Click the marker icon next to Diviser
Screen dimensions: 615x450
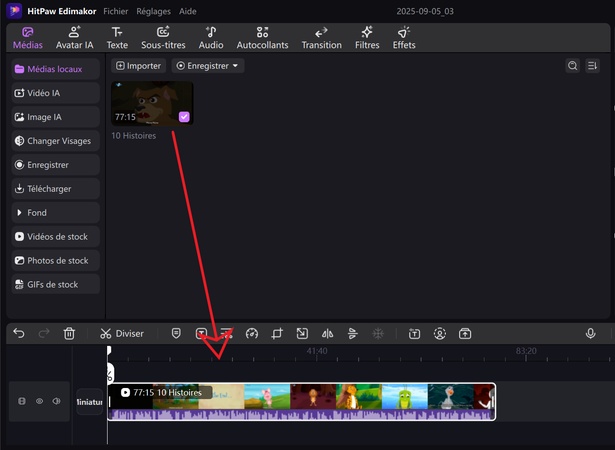pos(176,333)
